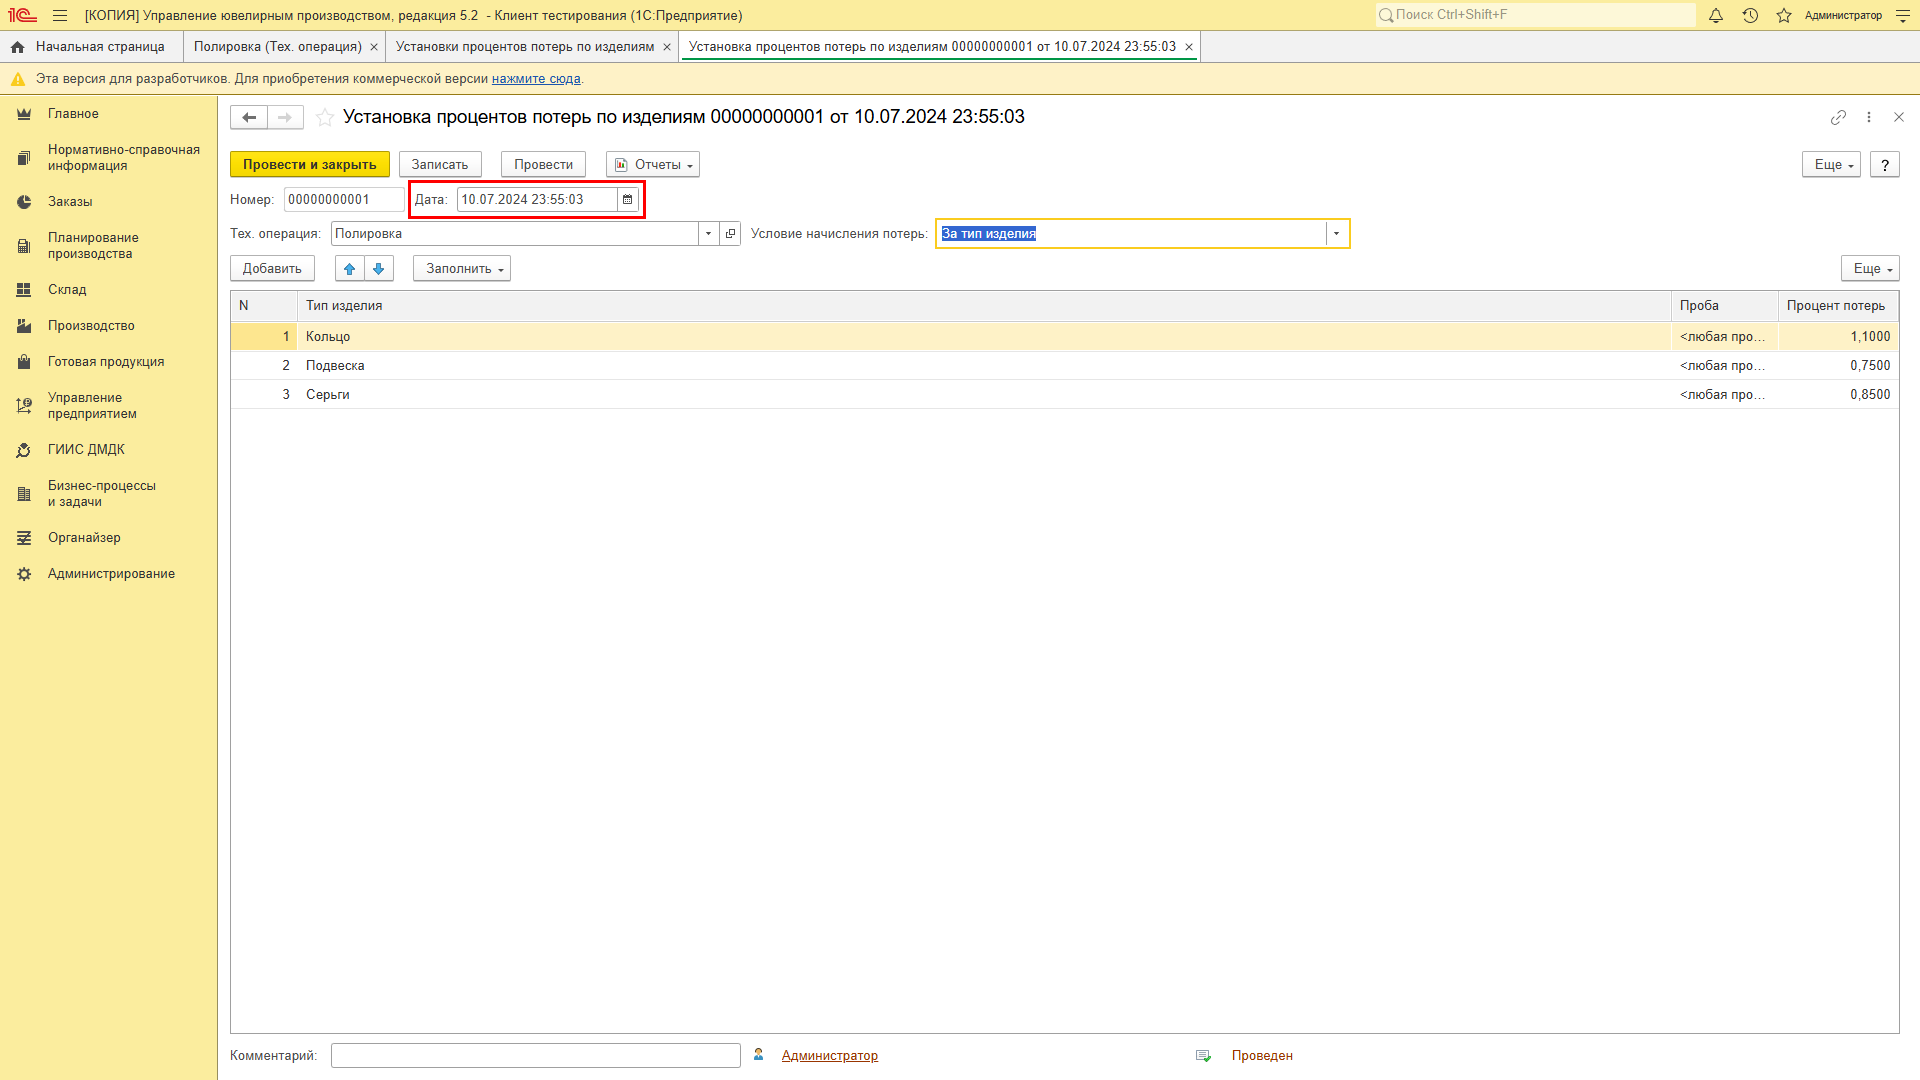Sort by Процент потерь column header
Screen dimensions: 1920x1080
pyautogui.click(x=1838, y=306)
